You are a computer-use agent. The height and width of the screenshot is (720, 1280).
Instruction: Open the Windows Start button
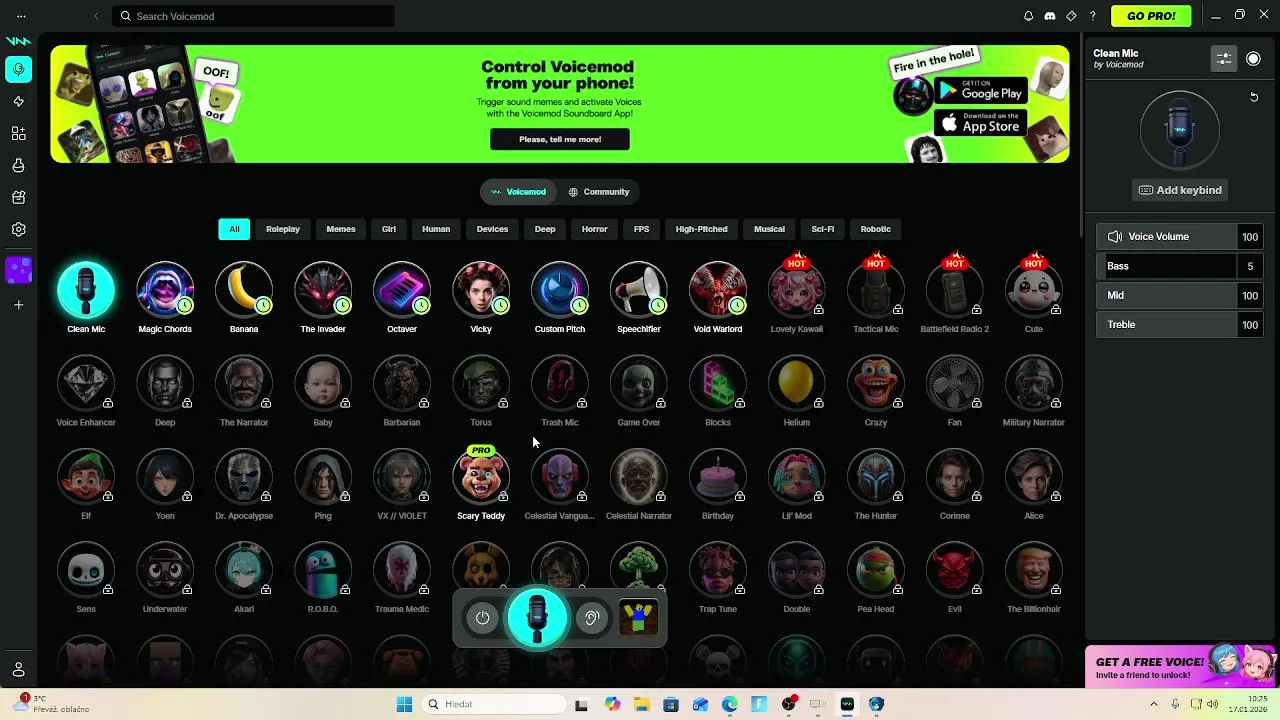(404, 704)
